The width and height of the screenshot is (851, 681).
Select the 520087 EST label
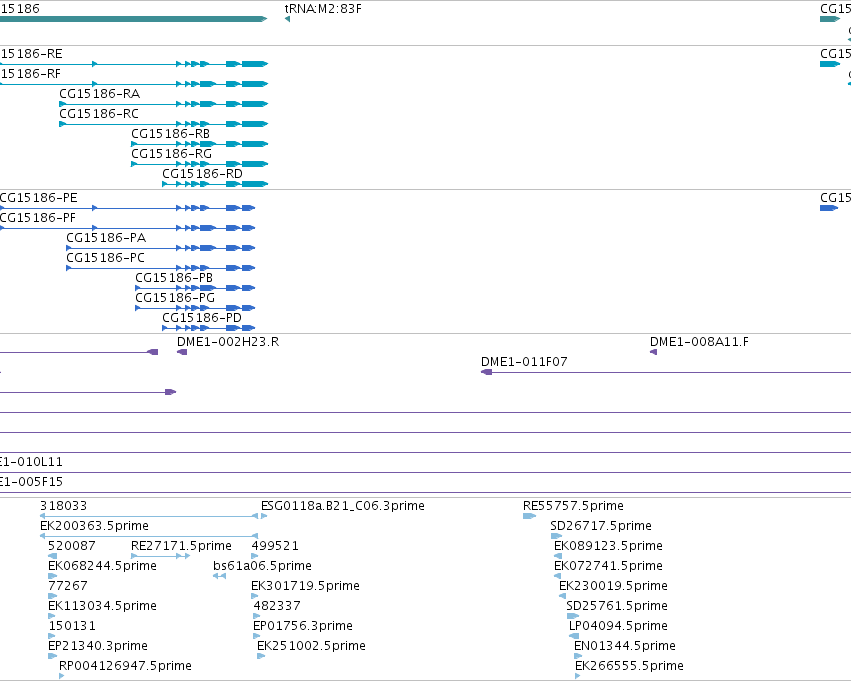click(x=72, y=546)
